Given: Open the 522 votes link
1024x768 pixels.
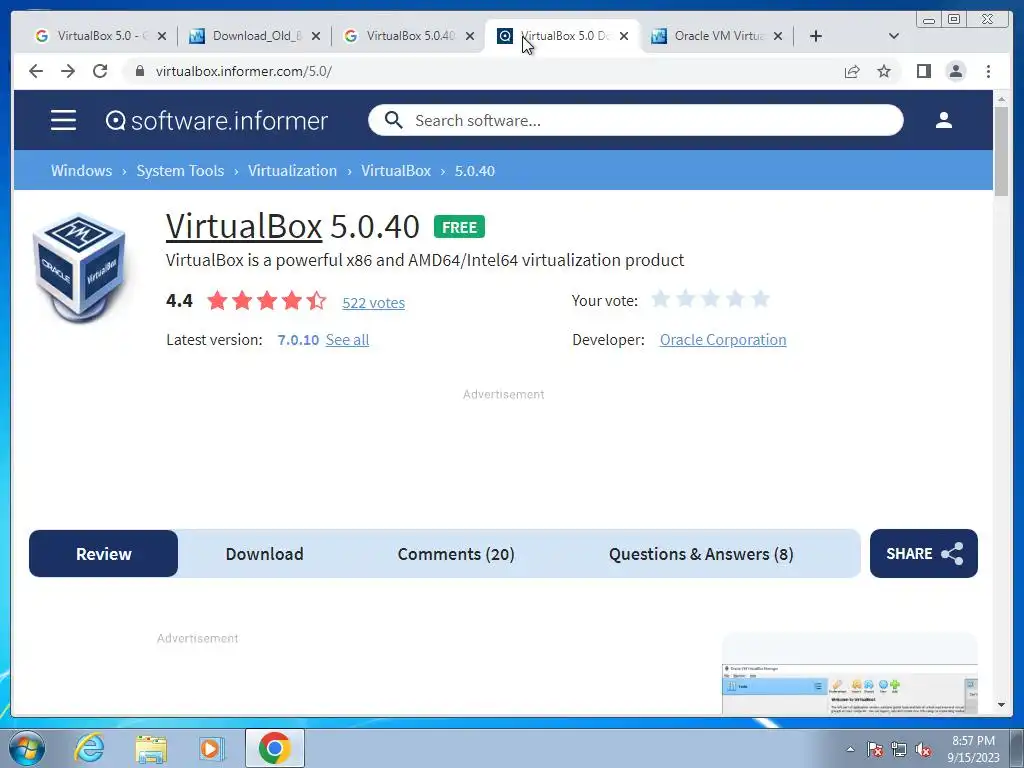Looking at the screenshot, I should pyautogui.click(x=374, y=302).
